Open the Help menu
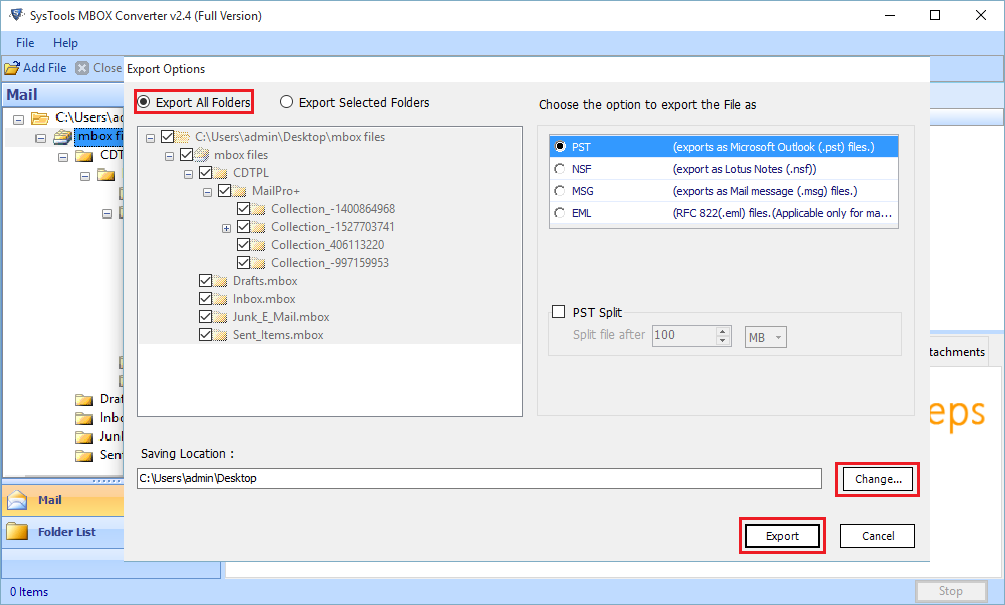This screenshot has width=1005, height=605. (x=65, y=43)
